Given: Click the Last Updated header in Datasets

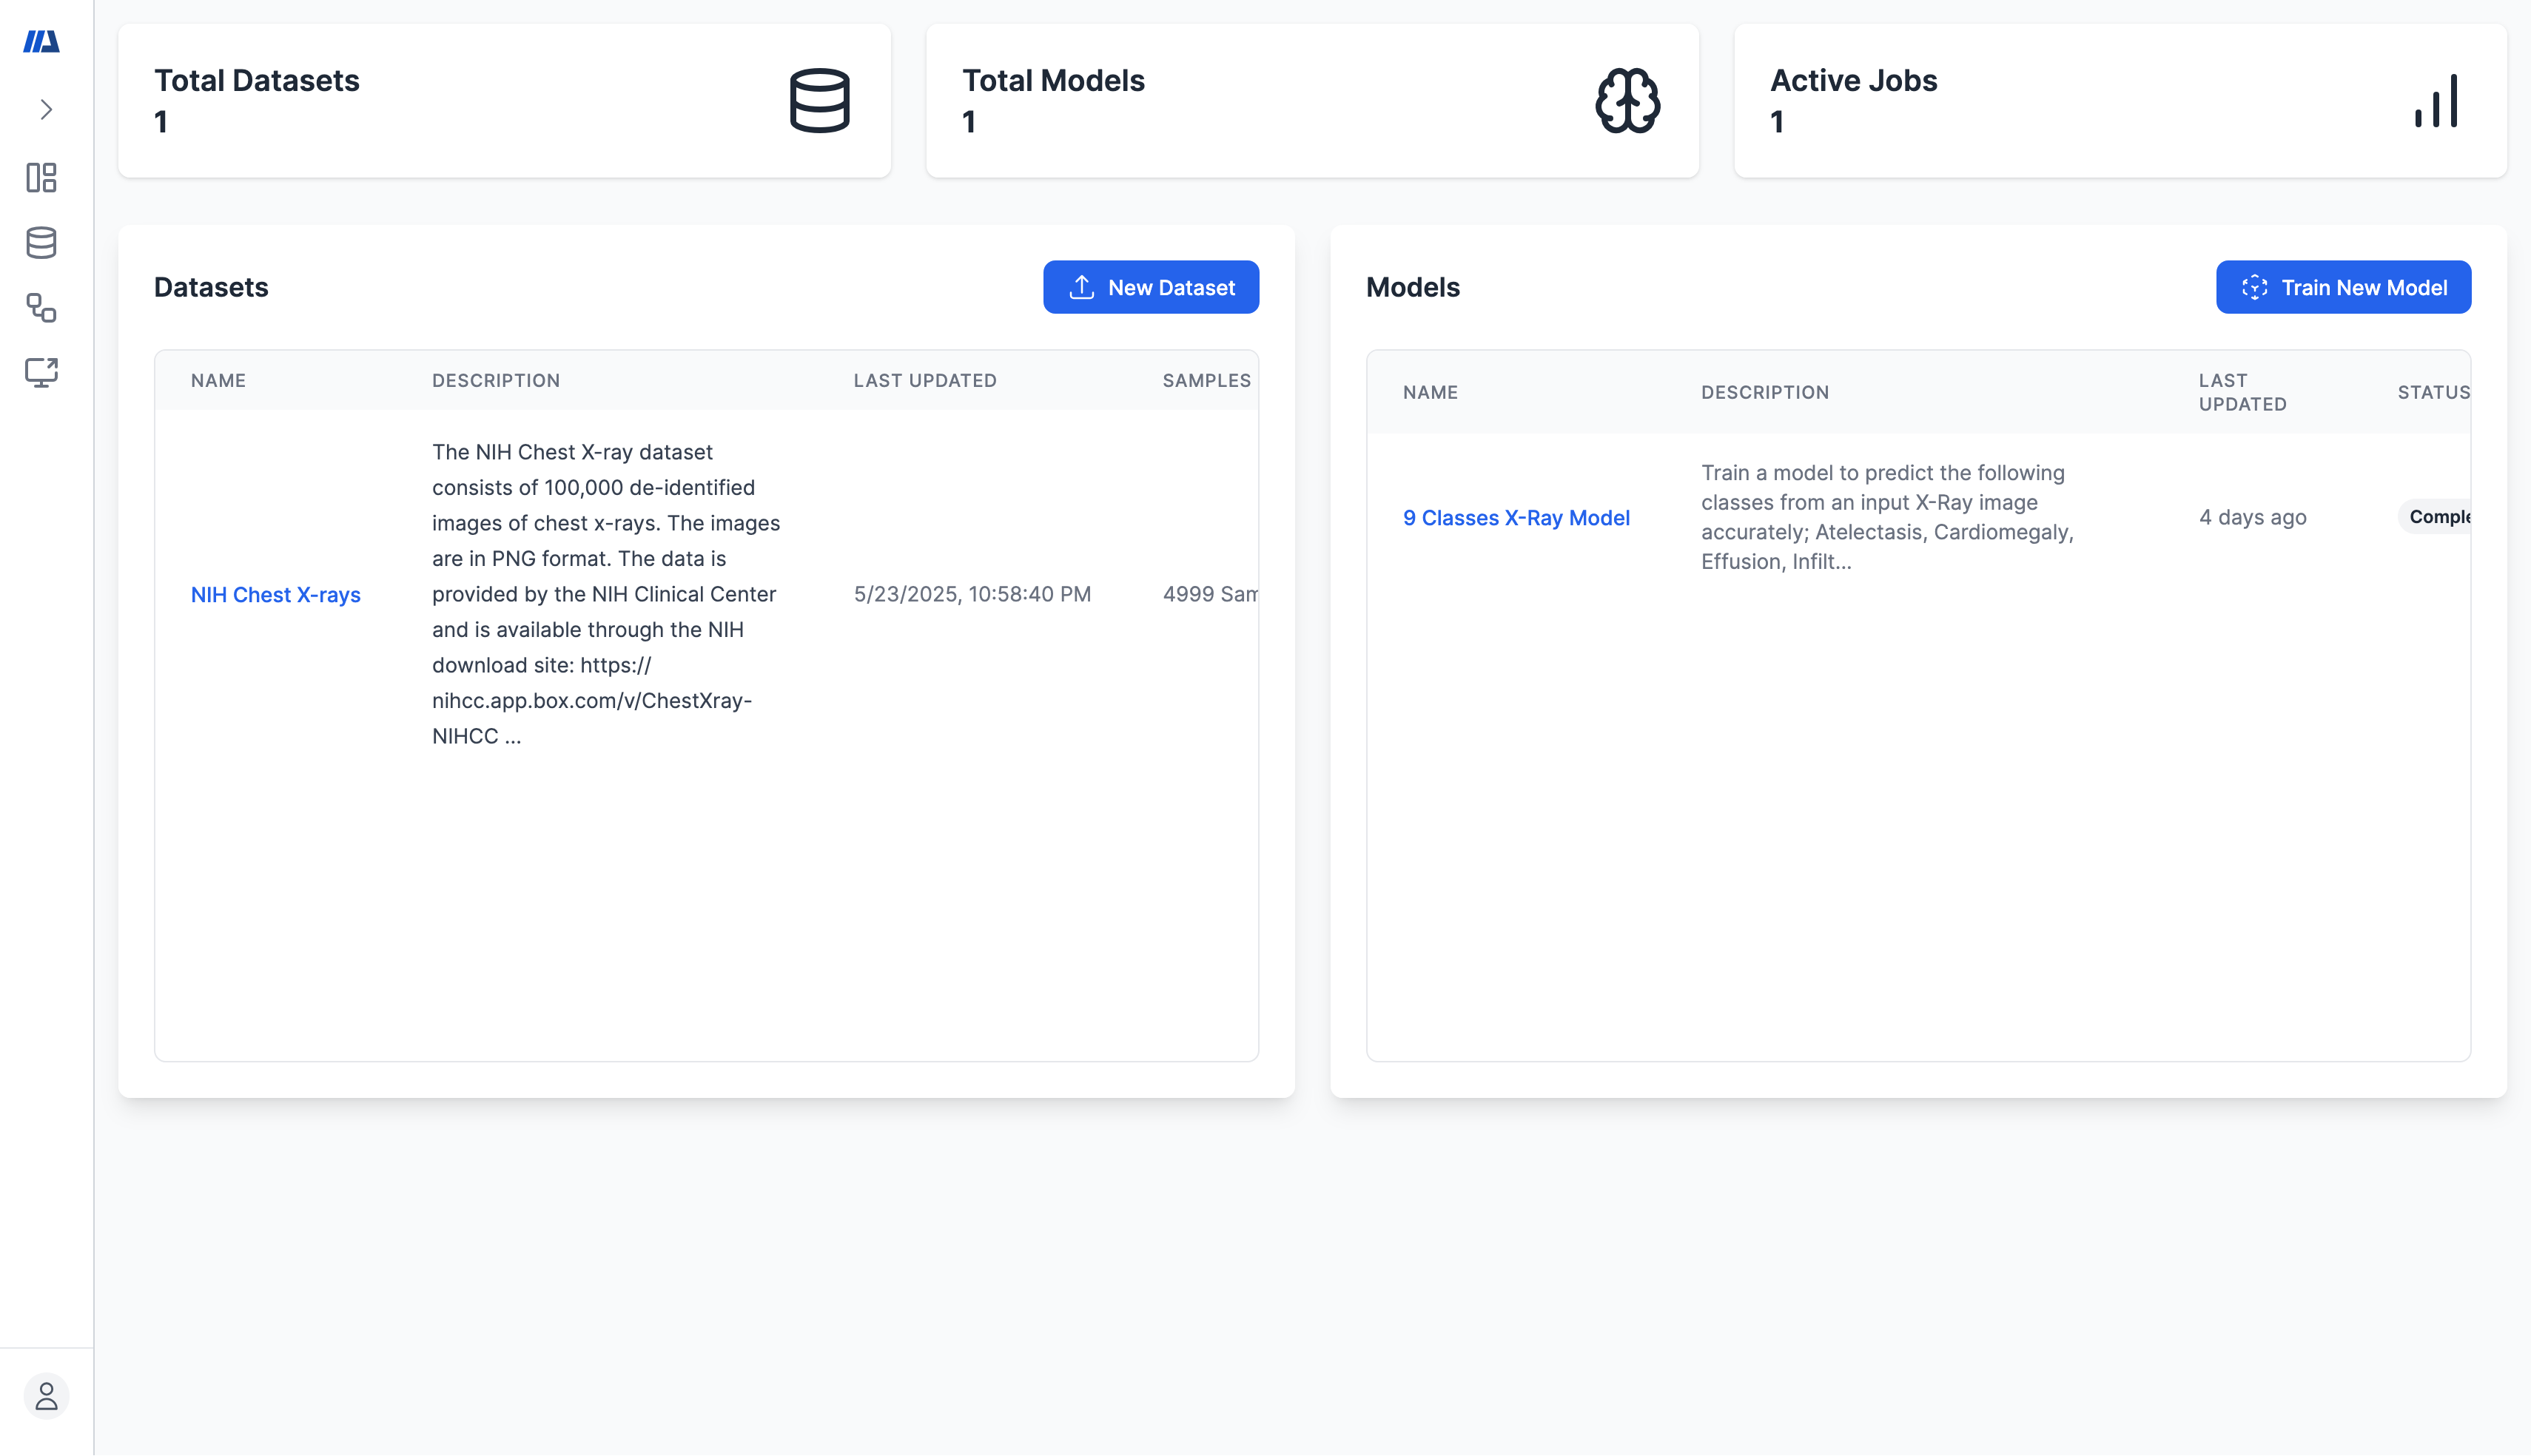Looking at the screenshot, I should pyautogui.click(x=925, y=381).
